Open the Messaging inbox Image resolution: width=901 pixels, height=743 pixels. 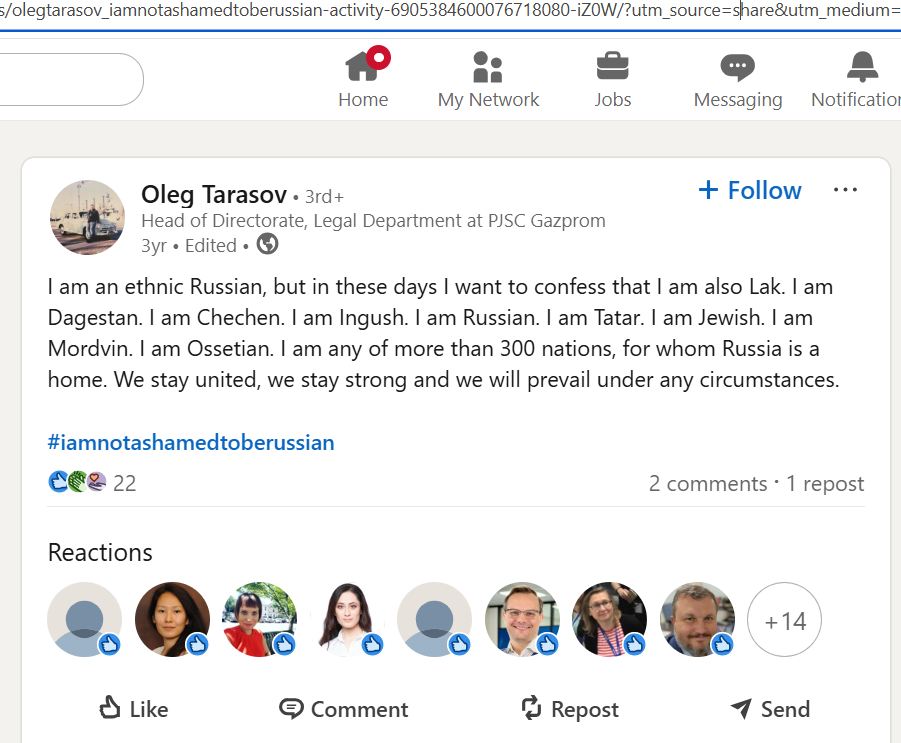click(x=738, y=80)
